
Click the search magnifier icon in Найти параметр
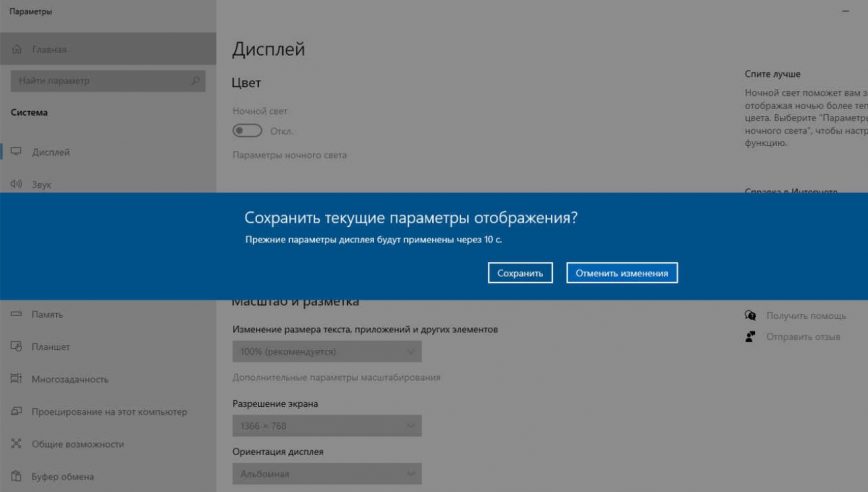(195, 81)
